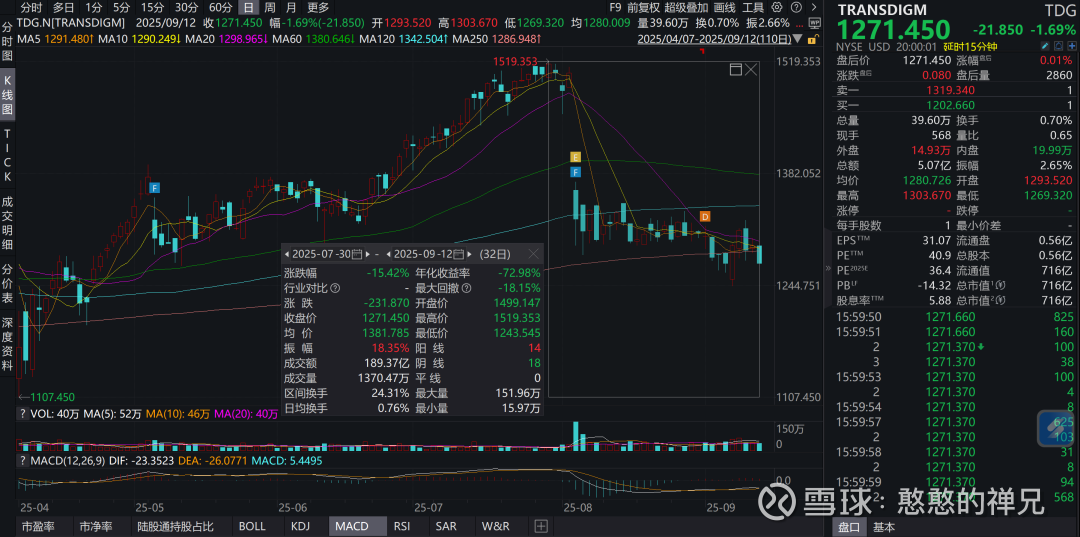The height and width of the screenshot is (537, 1080).
Task: Select the 日 daily period
Action: (x=248, y=8)
